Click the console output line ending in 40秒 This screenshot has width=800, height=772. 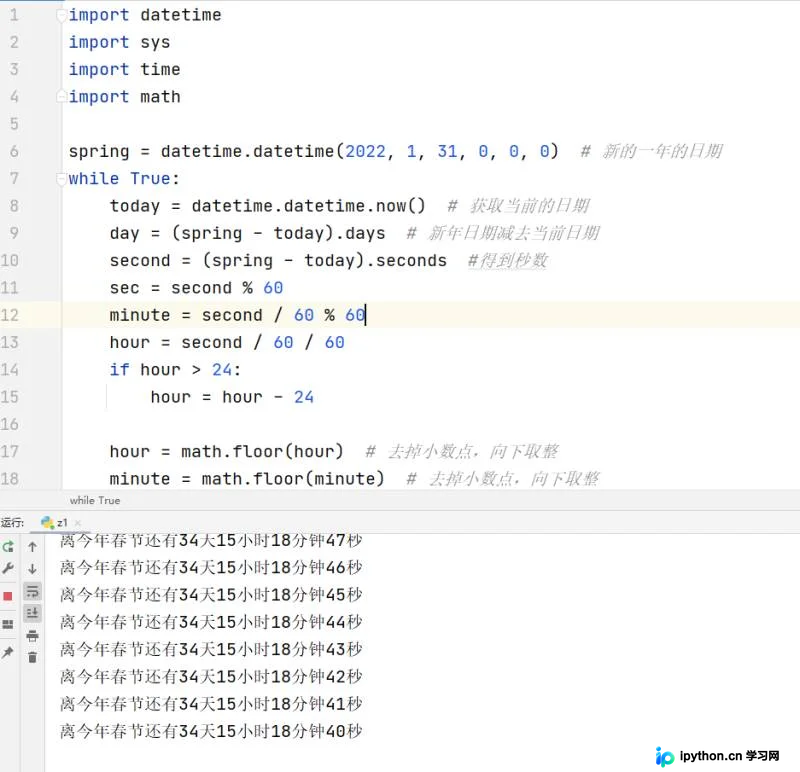pyautogui.click(x=211, y=731)
